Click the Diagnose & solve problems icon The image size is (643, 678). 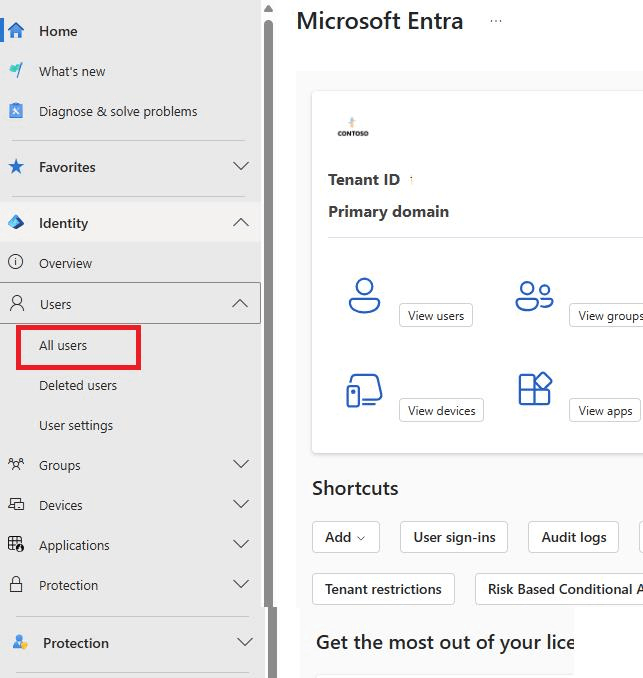coord(16,111)
